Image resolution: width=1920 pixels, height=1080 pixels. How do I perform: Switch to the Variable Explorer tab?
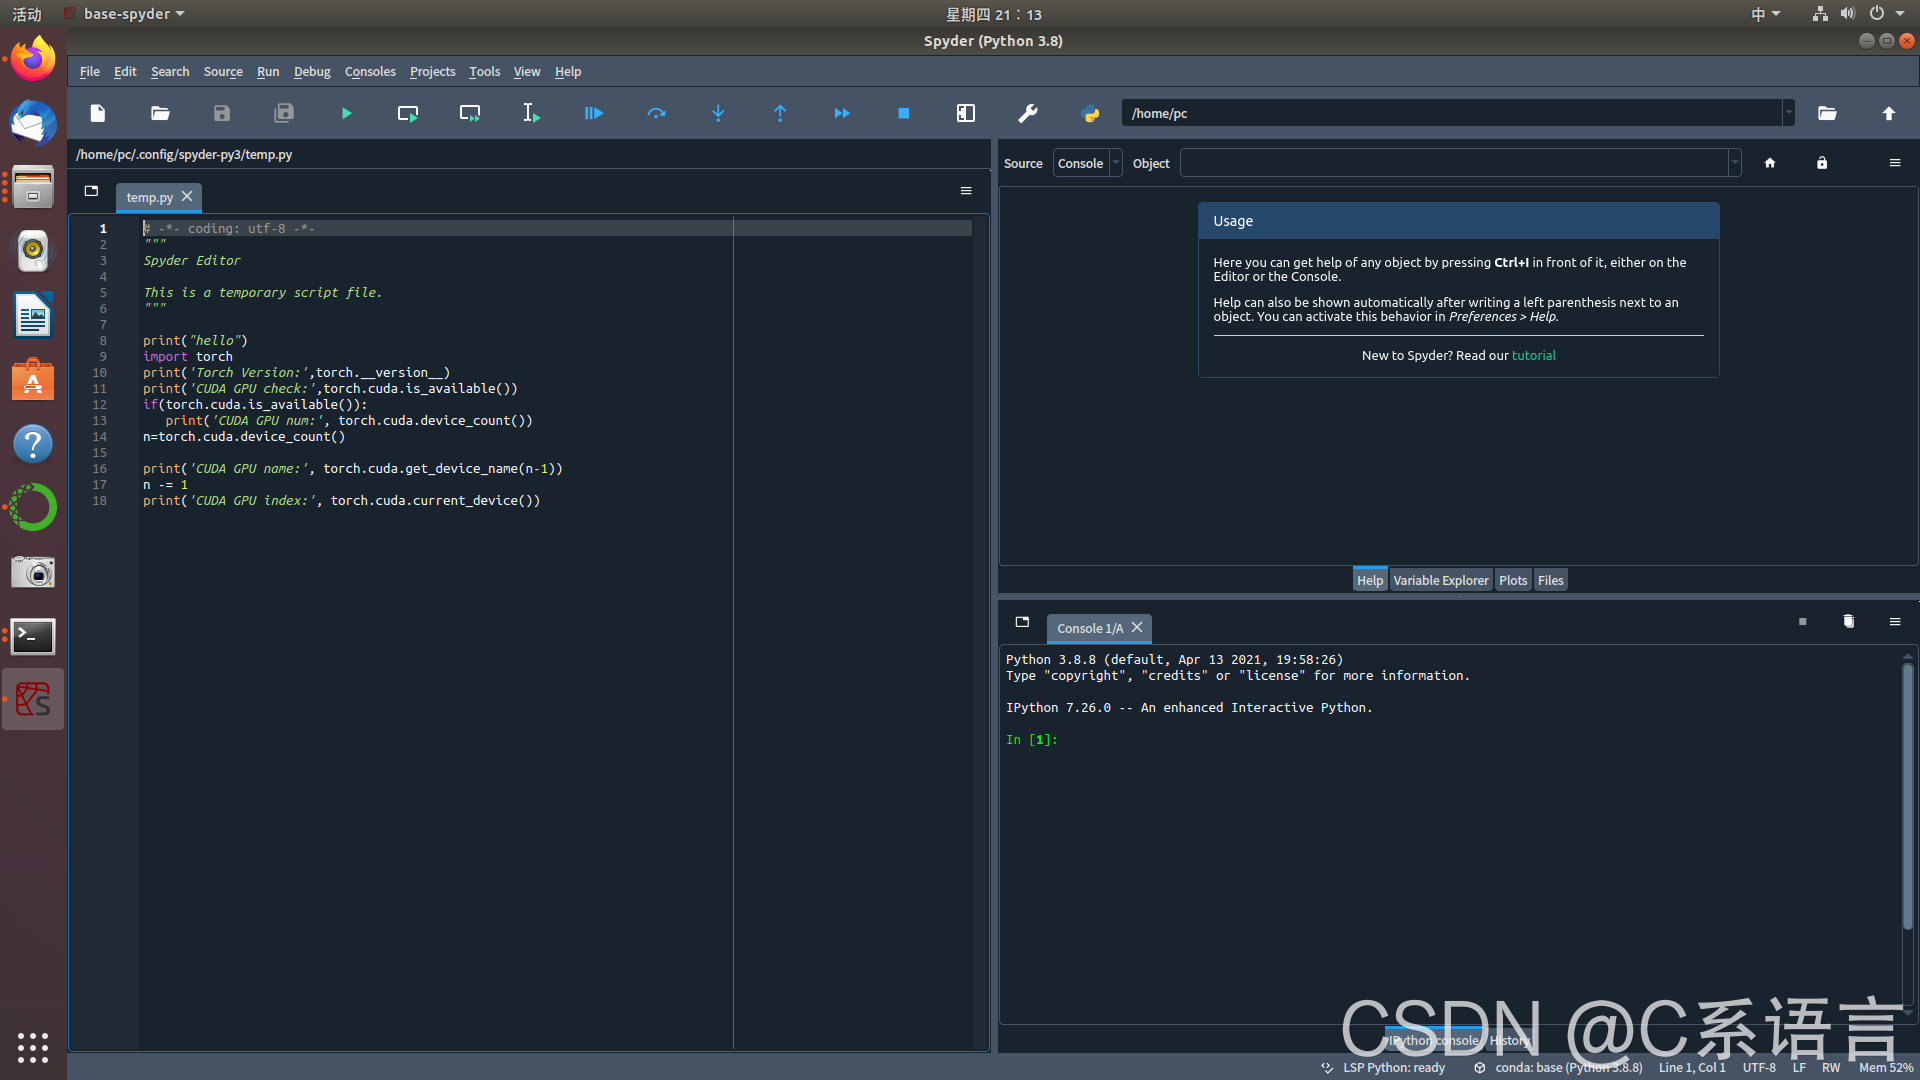tap(1440, 580)
